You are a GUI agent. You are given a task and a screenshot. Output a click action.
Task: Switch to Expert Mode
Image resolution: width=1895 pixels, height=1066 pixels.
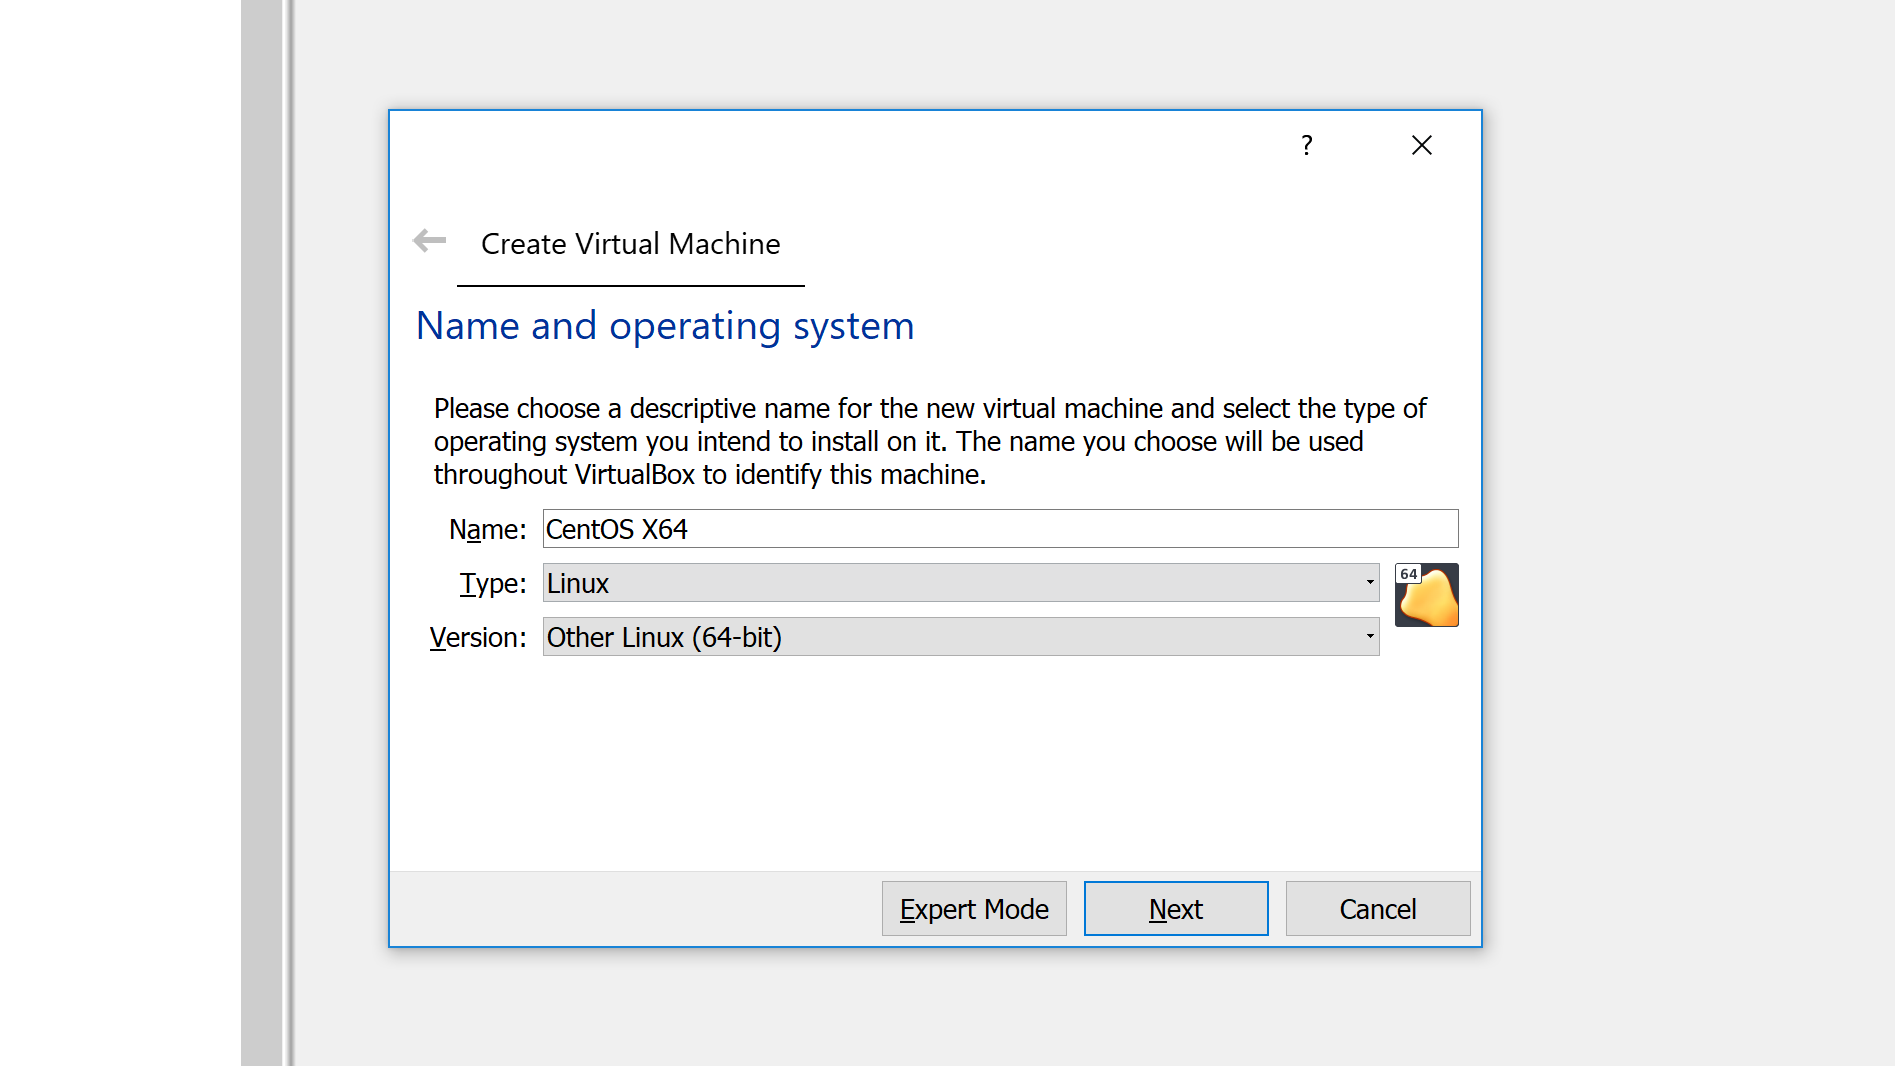[974, 909]
